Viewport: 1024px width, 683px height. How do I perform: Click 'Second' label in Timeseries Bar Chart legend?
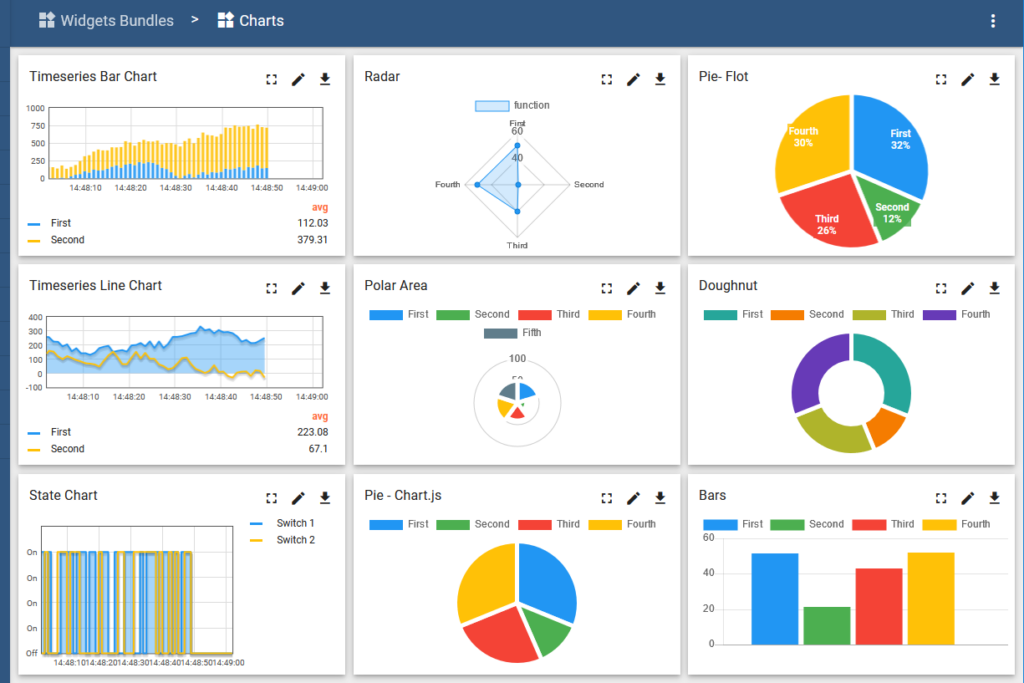coord(67,240)
